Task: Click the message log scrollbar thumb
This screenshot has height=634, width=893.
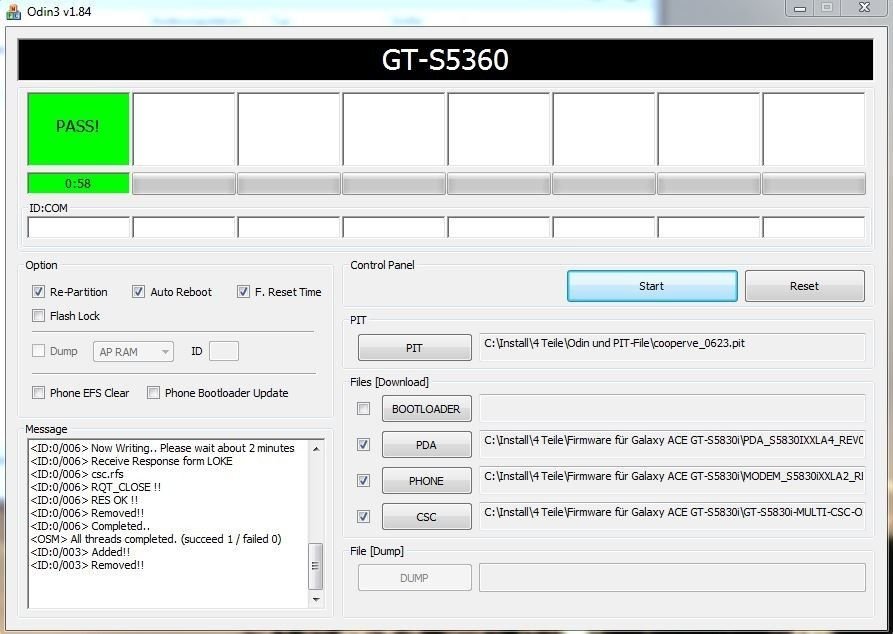Action: [316, 566]
